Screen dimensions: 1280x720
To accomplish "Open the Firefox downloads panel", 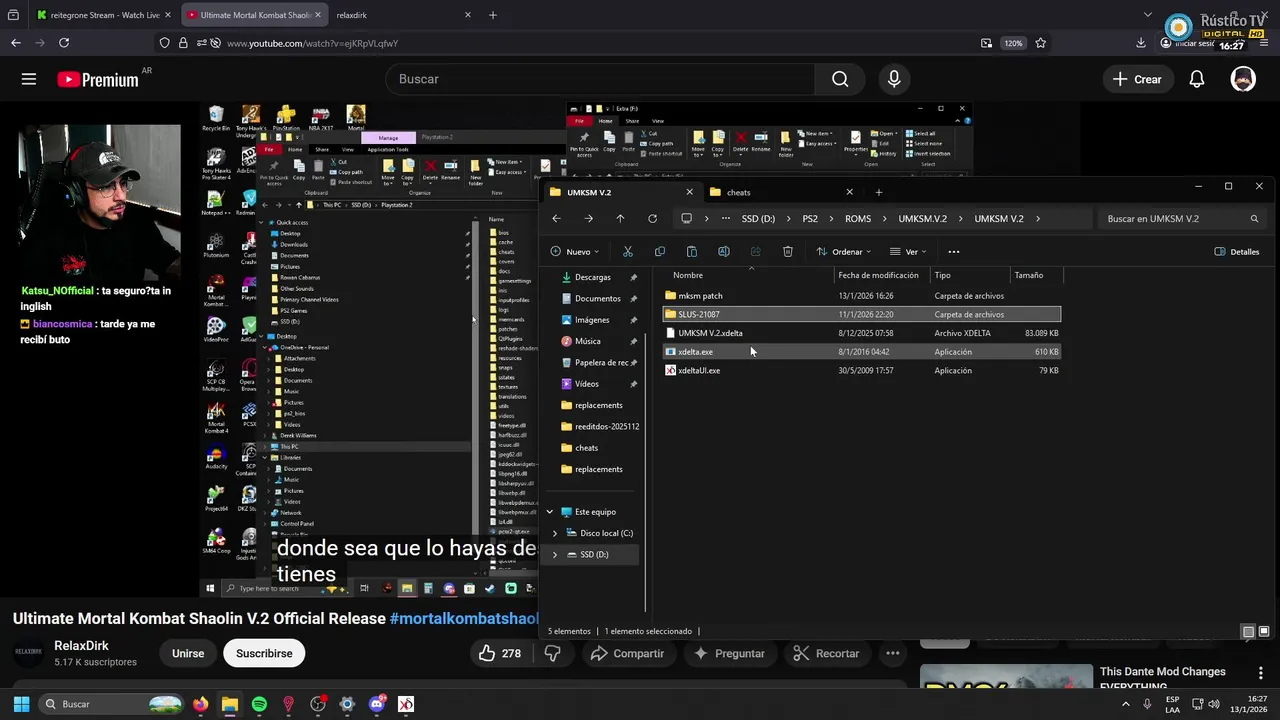I will 1141,43.
